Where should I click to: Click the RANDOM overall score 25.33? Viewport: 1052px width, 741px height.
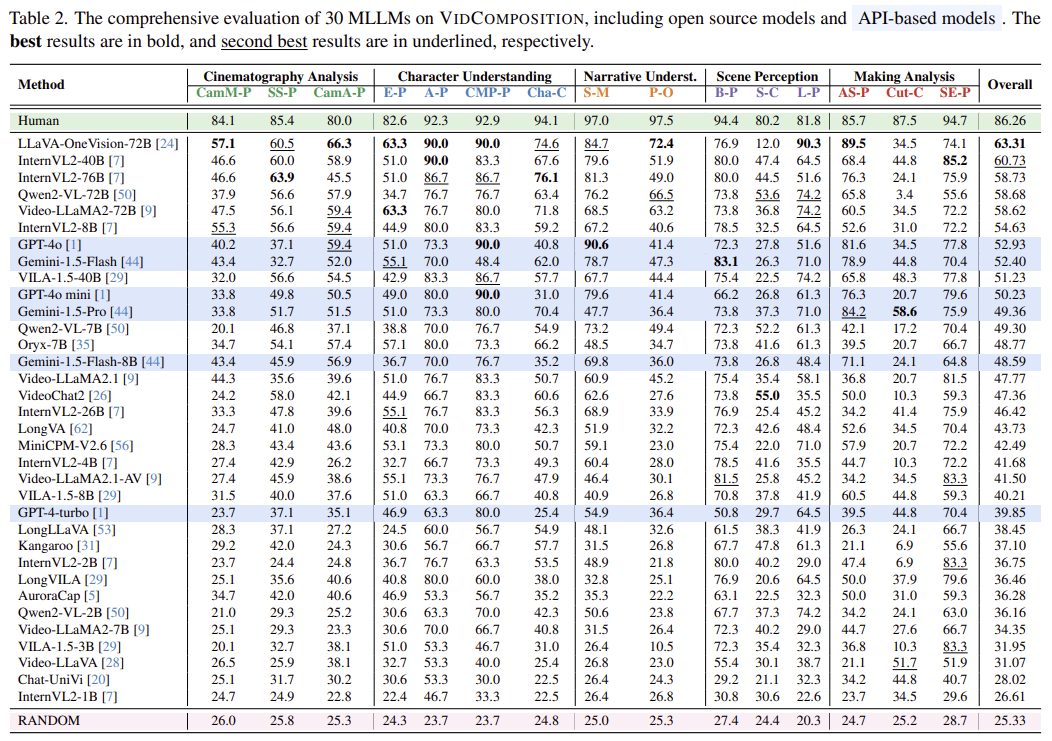pyautogui.click(x=1010, y=721)
